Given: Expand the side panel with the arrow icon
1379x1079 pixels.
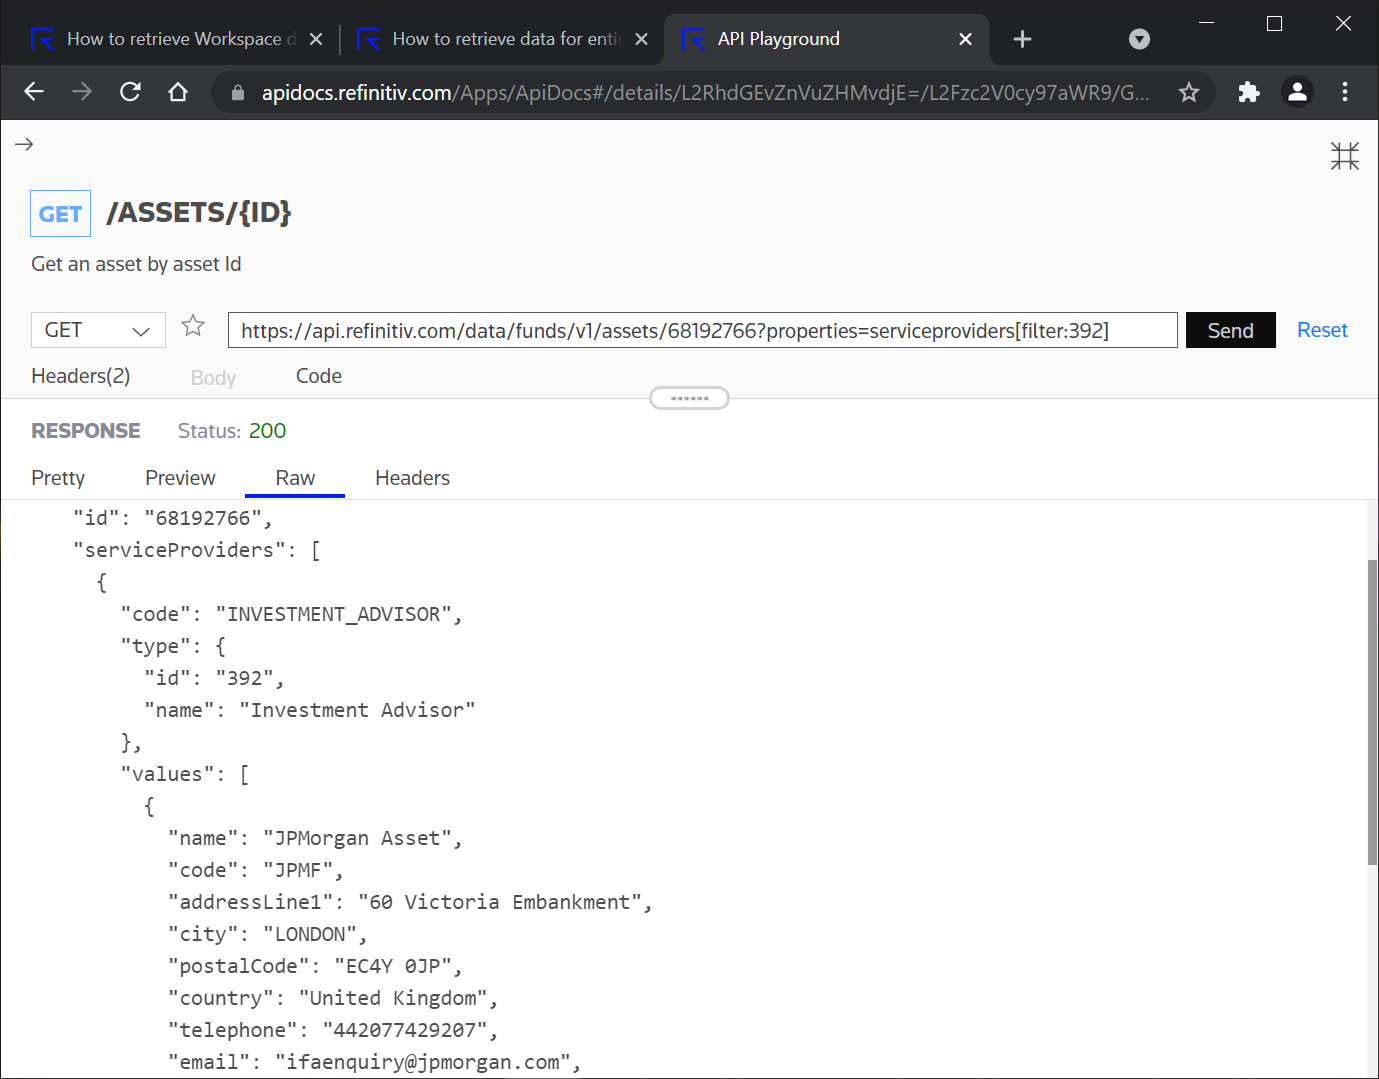Looking at the screenshot, I should [24, 144].
